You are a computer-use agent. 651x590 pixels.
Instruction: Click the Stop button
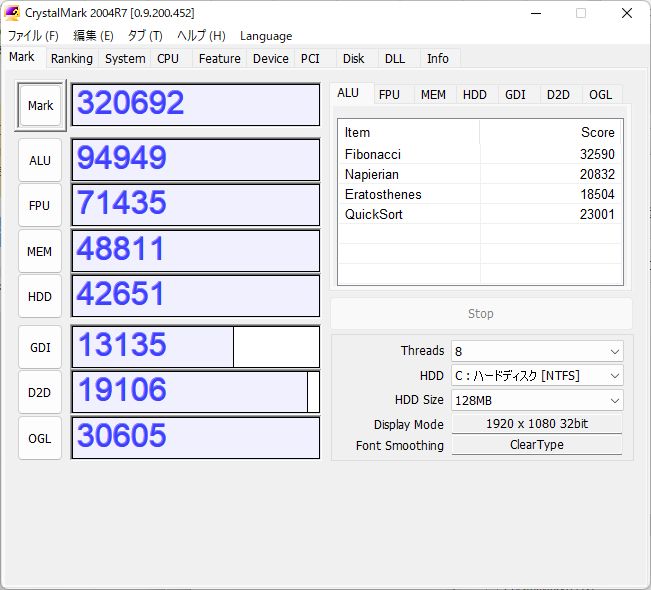click(481, 313)
